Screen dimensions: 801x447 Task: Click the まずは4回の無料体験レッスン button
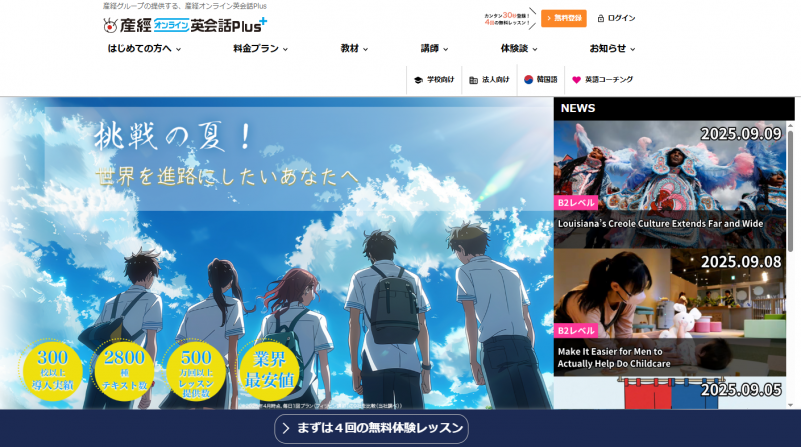371,429
